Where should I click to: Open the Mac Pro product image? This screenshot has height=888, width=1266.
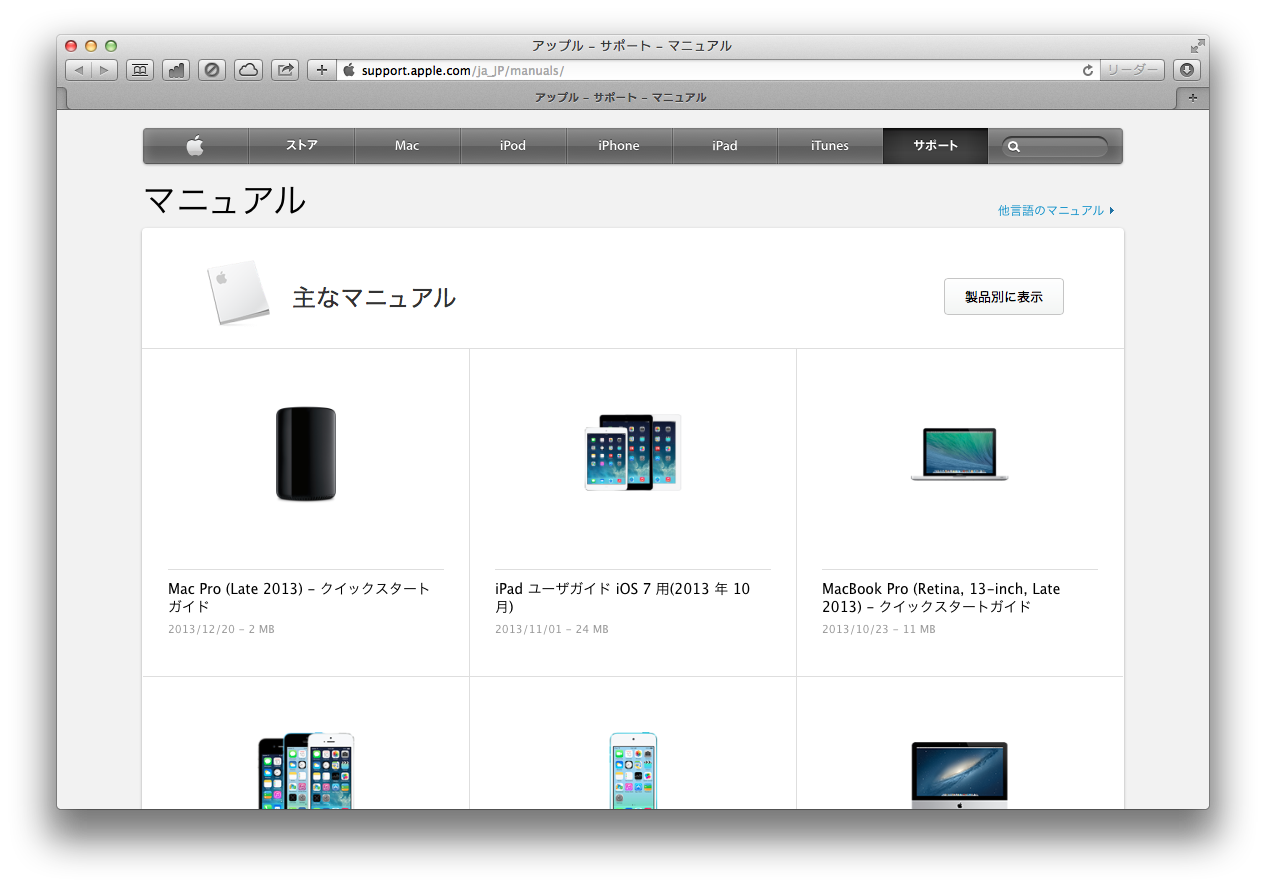306,454
